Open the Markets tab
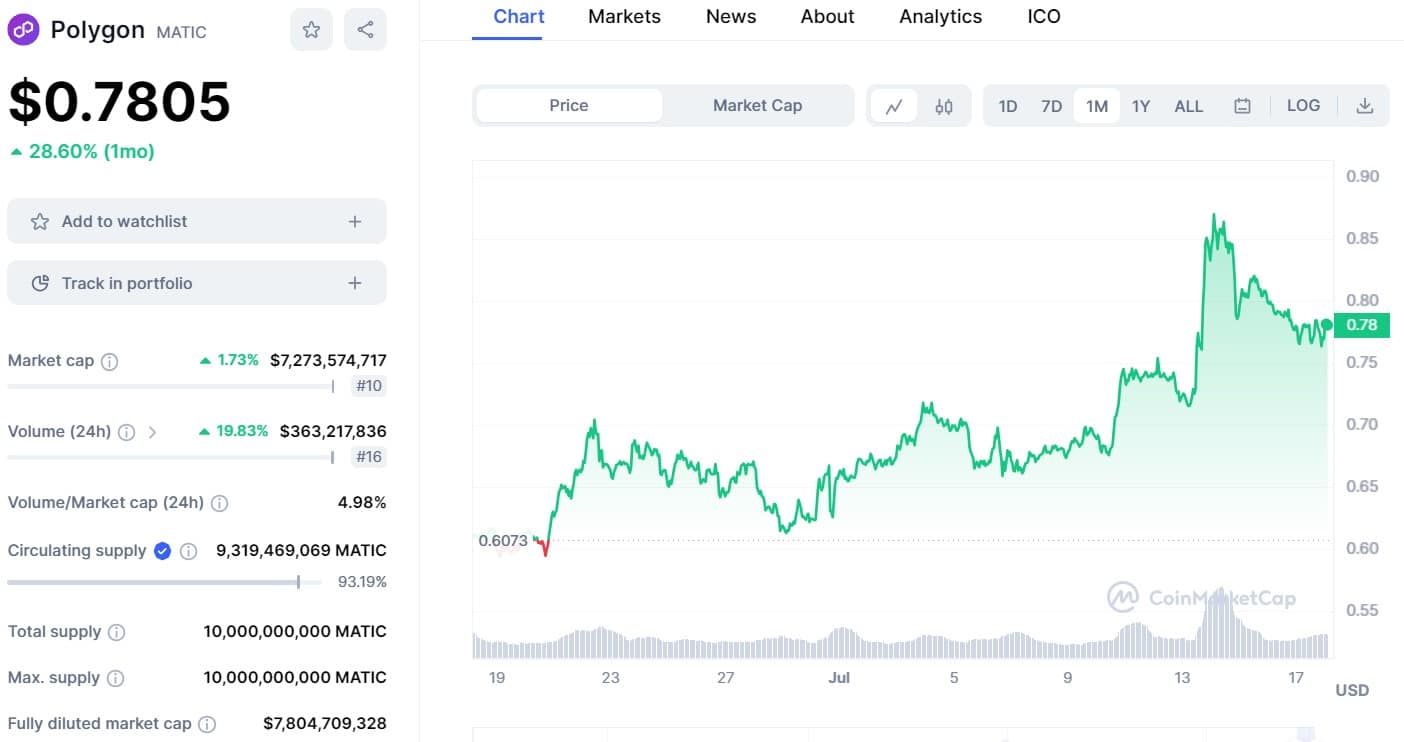 tap(624, 16)
